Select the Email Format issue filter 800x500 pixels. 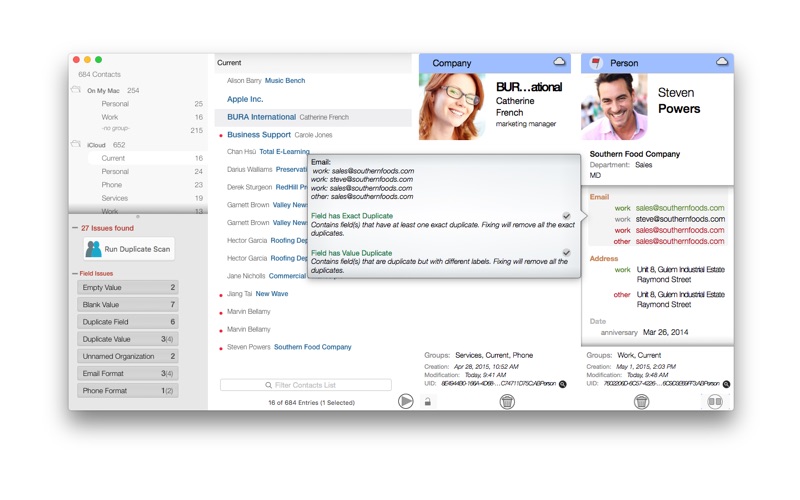point(128,373)
